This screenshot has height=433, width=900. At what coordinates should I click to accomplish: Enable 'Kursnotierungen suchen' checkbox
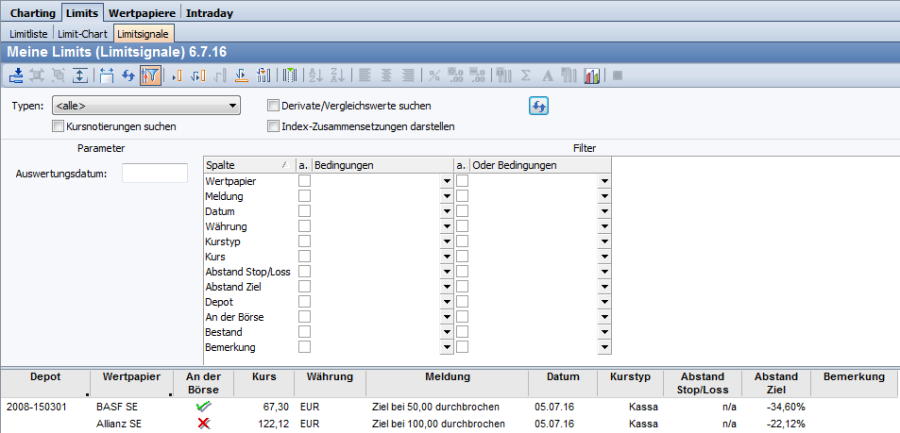pos(58,127)
